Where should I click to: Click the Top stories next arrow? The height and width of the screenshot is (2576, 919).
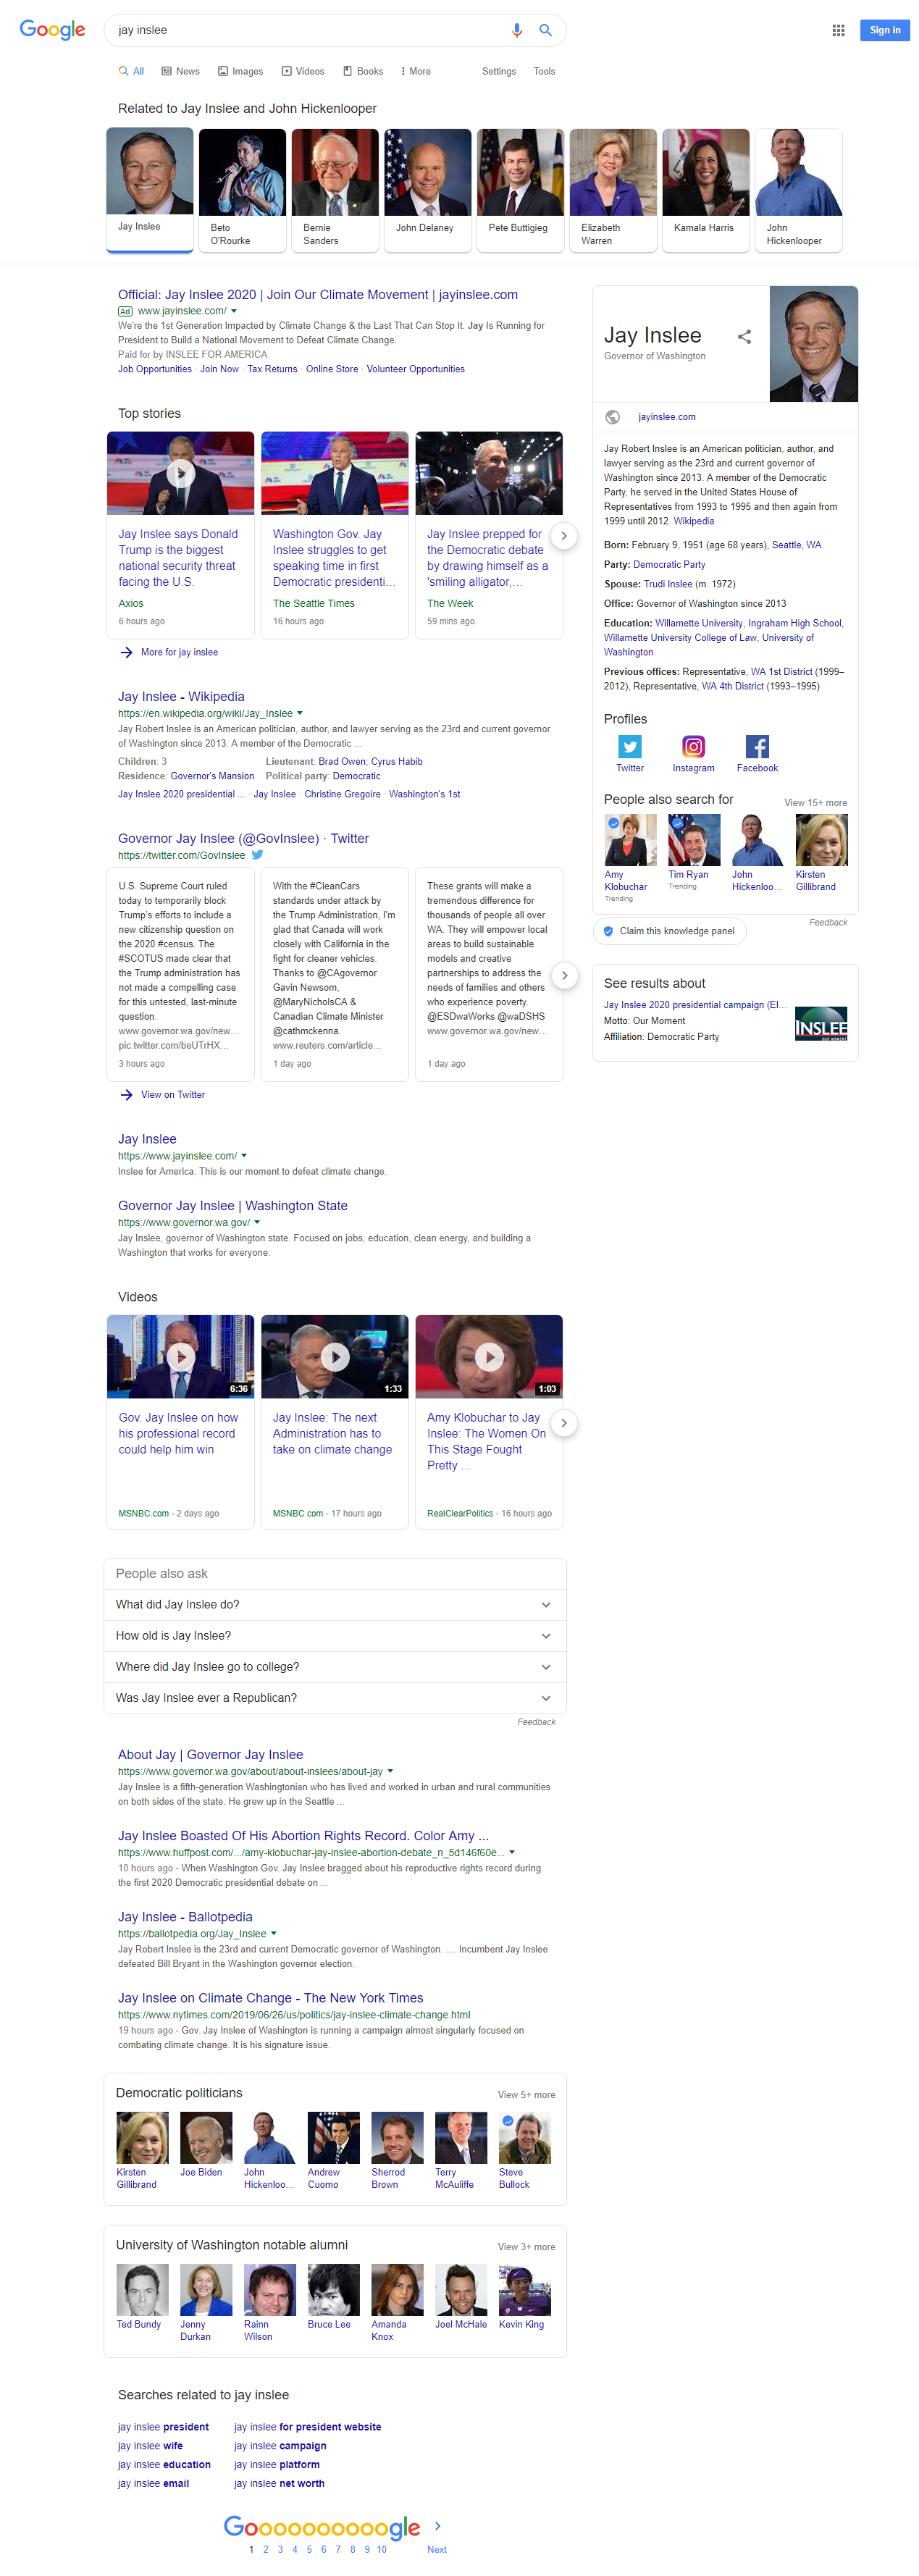(x=564, y=536)
